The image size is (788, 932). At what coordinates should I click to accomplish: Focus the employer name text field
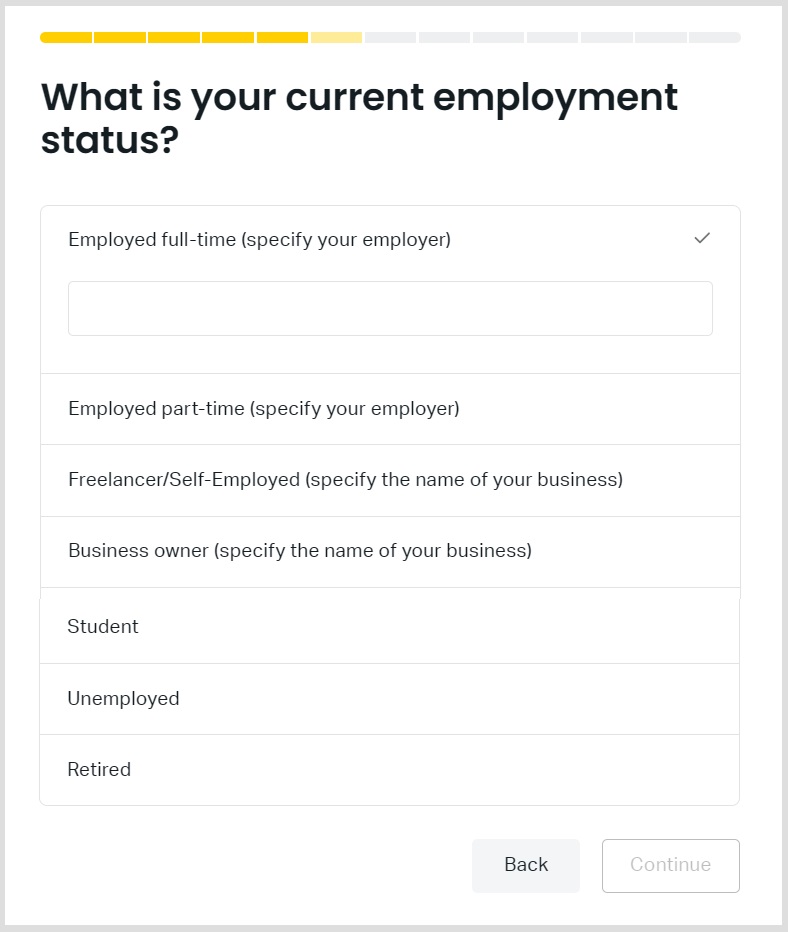click(390, 308)
